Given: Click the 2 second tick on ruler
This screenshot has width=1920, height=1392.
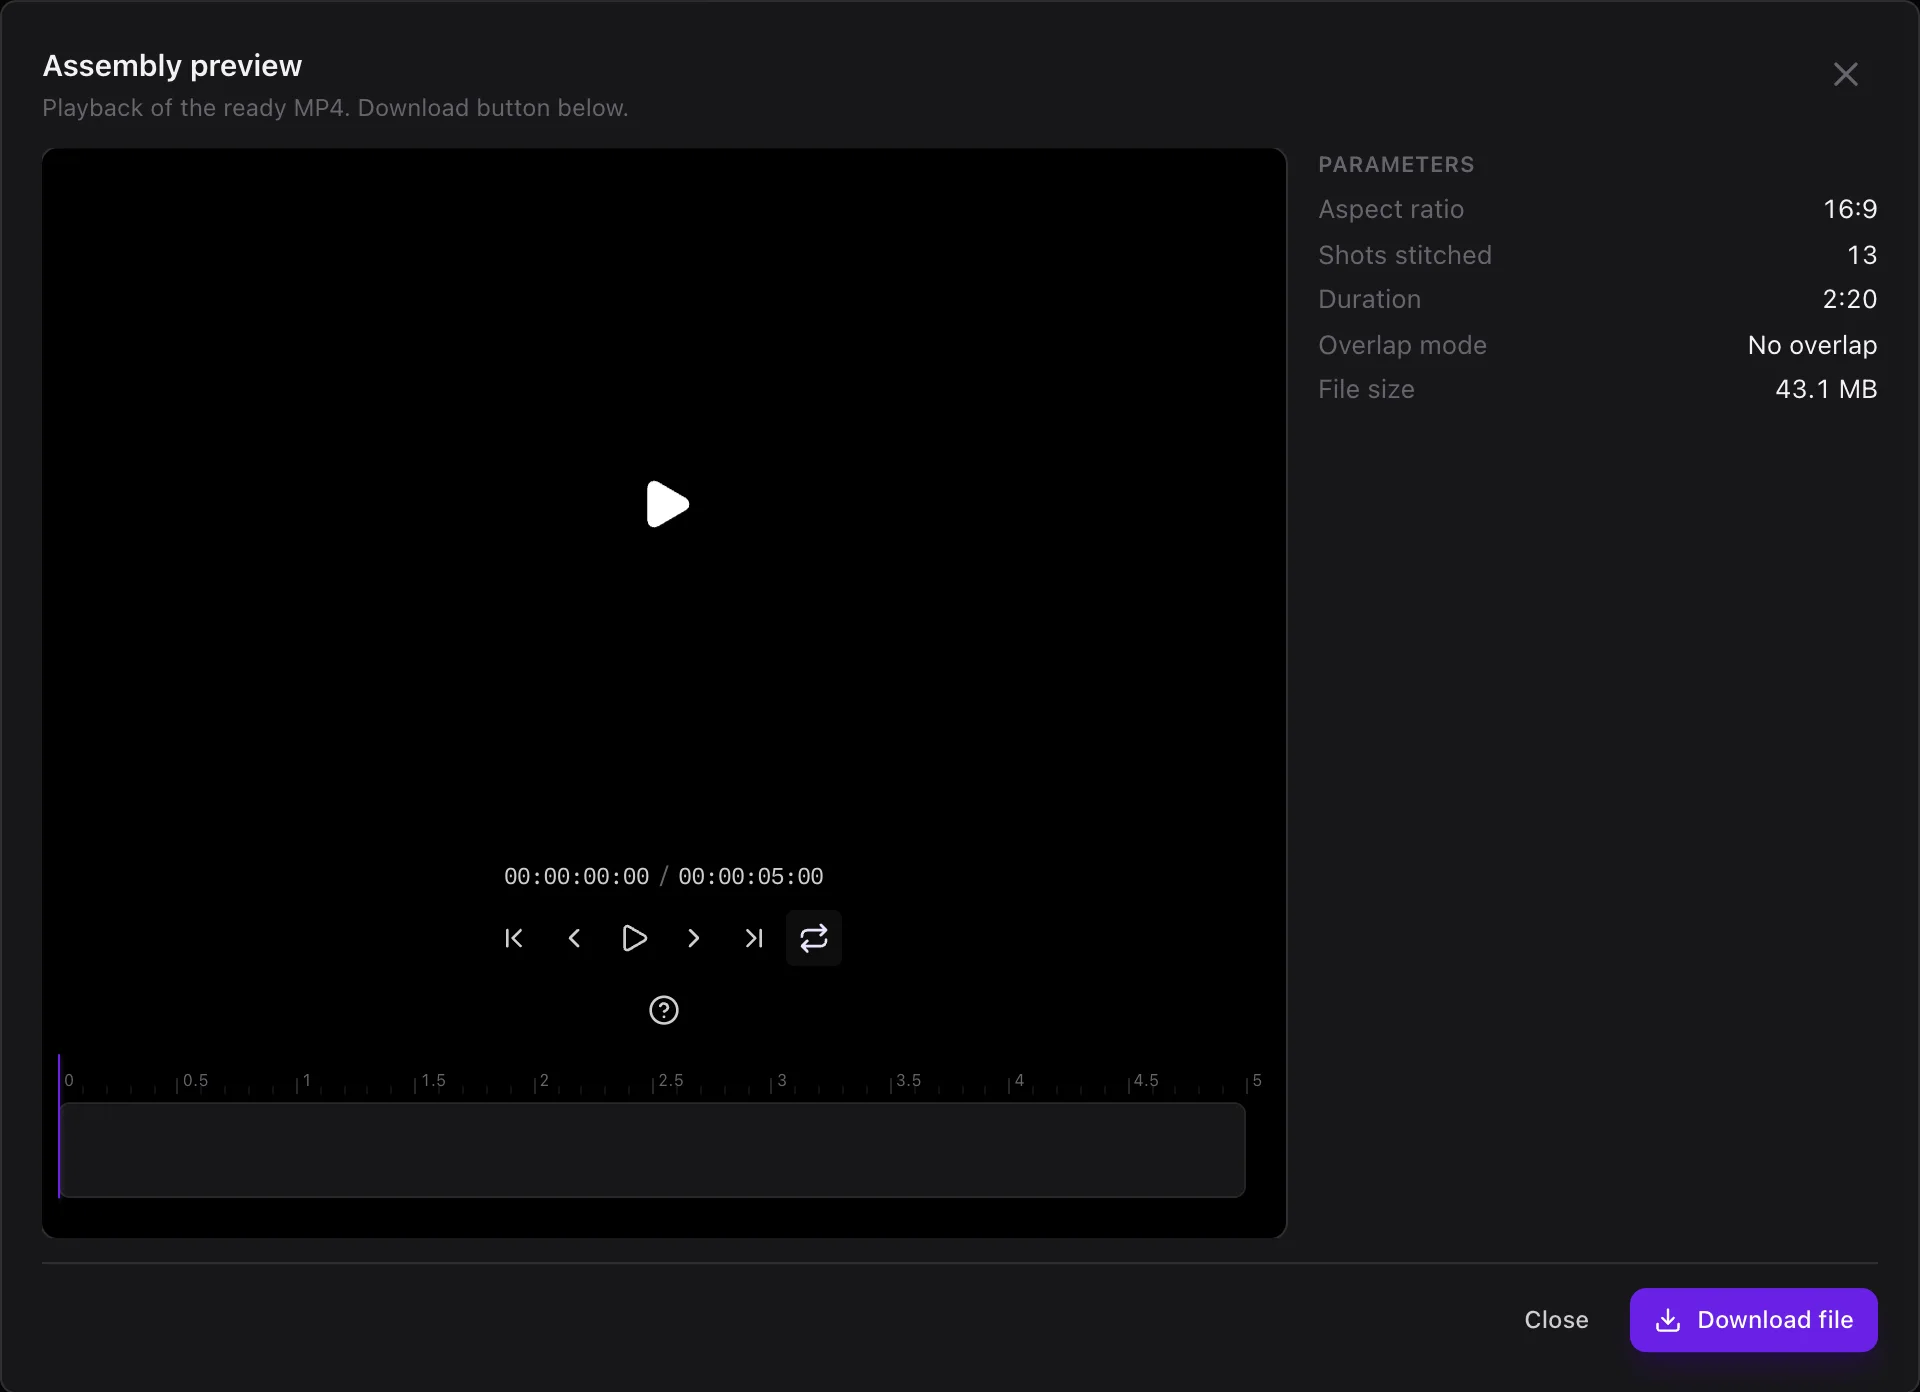Looking at the screenshot, I should point(543,1081).
